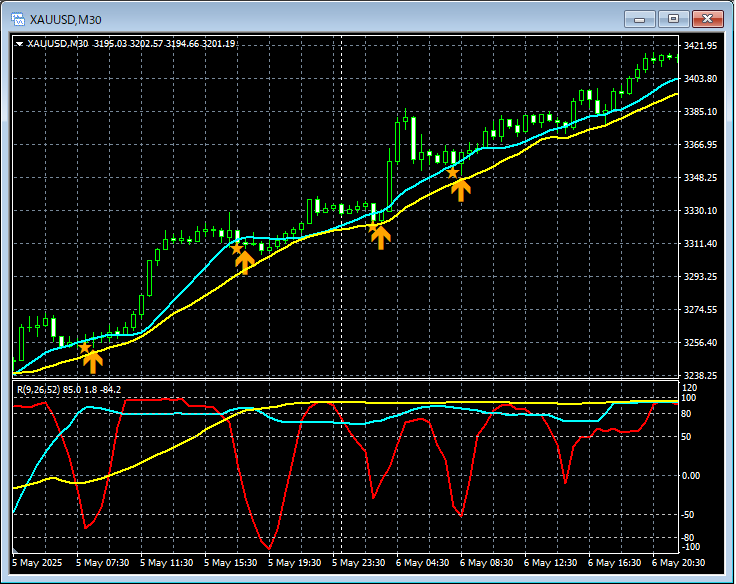Click the chart window icon in title bar
The width and height of the screenshot is (736, 584).
(x=18, y=19)
